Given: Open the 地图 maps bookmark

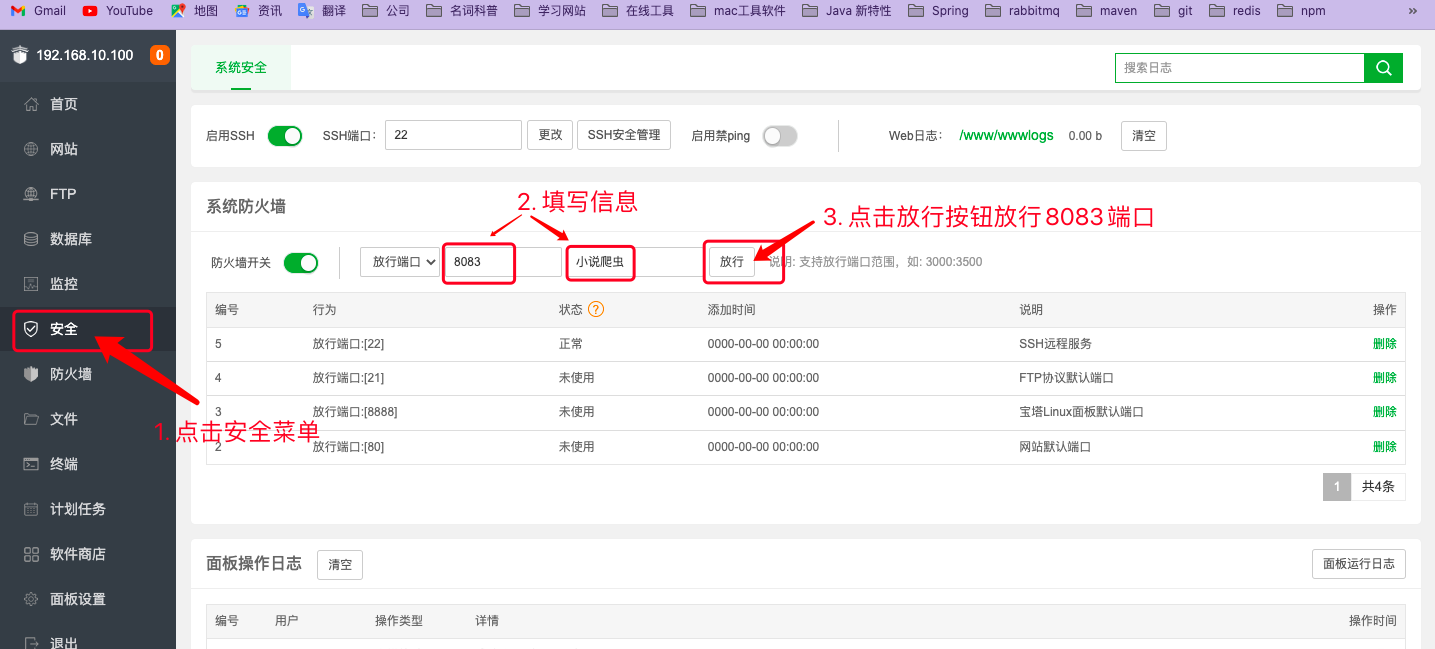Looking at the screenshot, I should point(194,11).
